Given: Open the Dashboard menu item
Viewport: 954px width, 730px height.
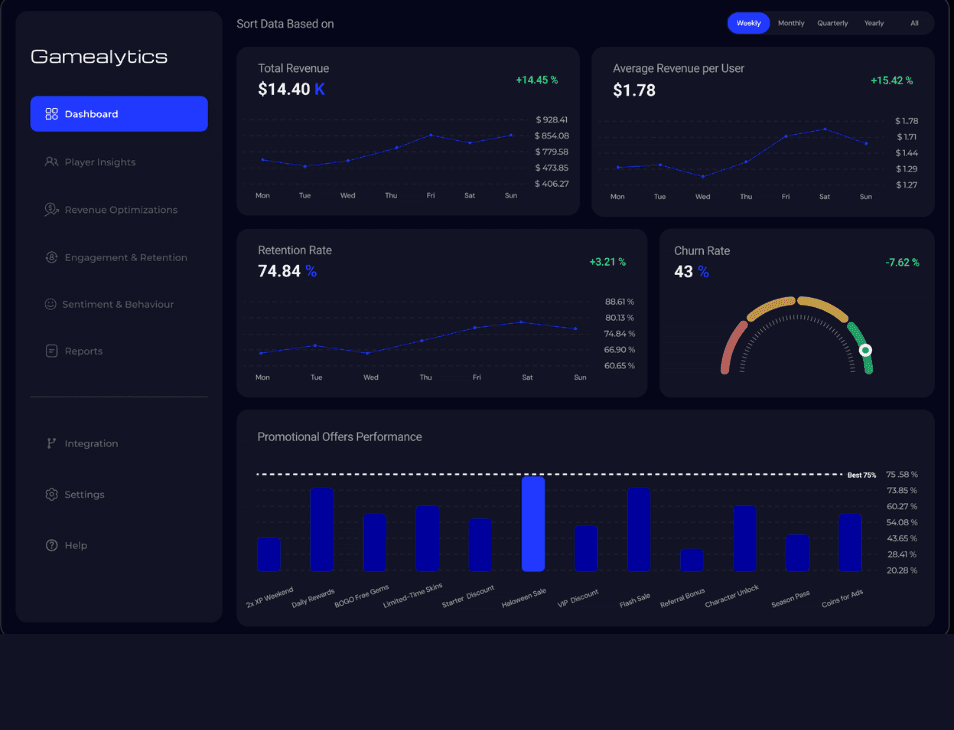Looking at the screenshot, I should point(119,114).
